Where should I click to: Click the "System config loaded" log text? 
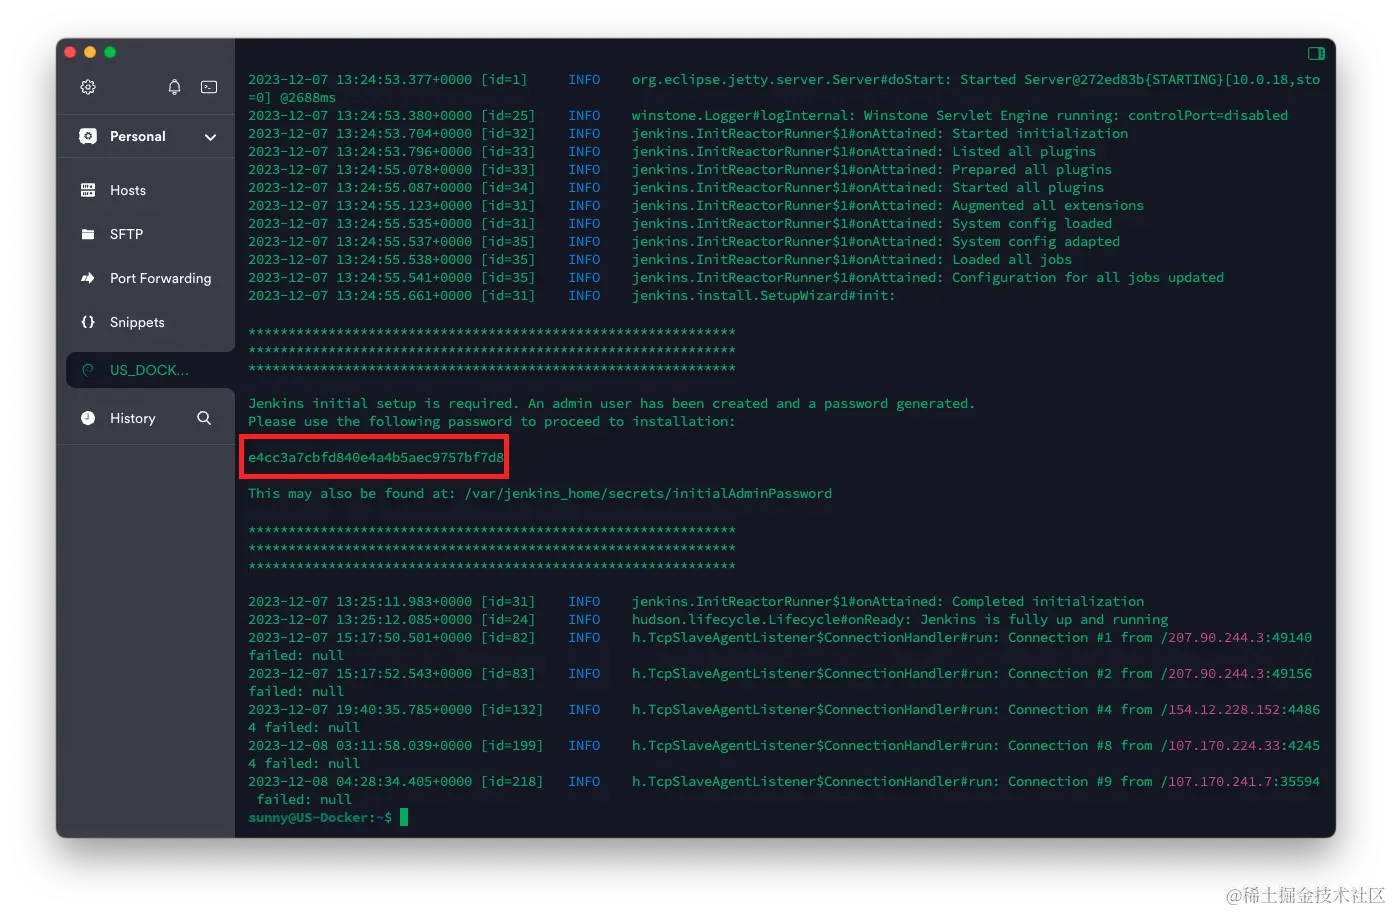point(1032,224)
